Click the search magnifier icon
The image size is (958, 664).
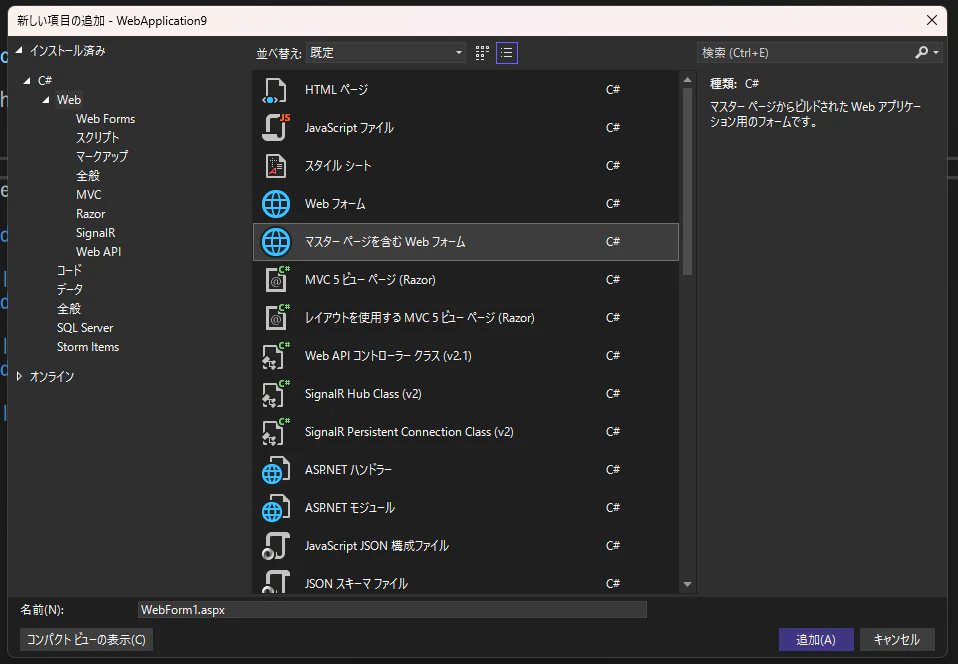921,53
